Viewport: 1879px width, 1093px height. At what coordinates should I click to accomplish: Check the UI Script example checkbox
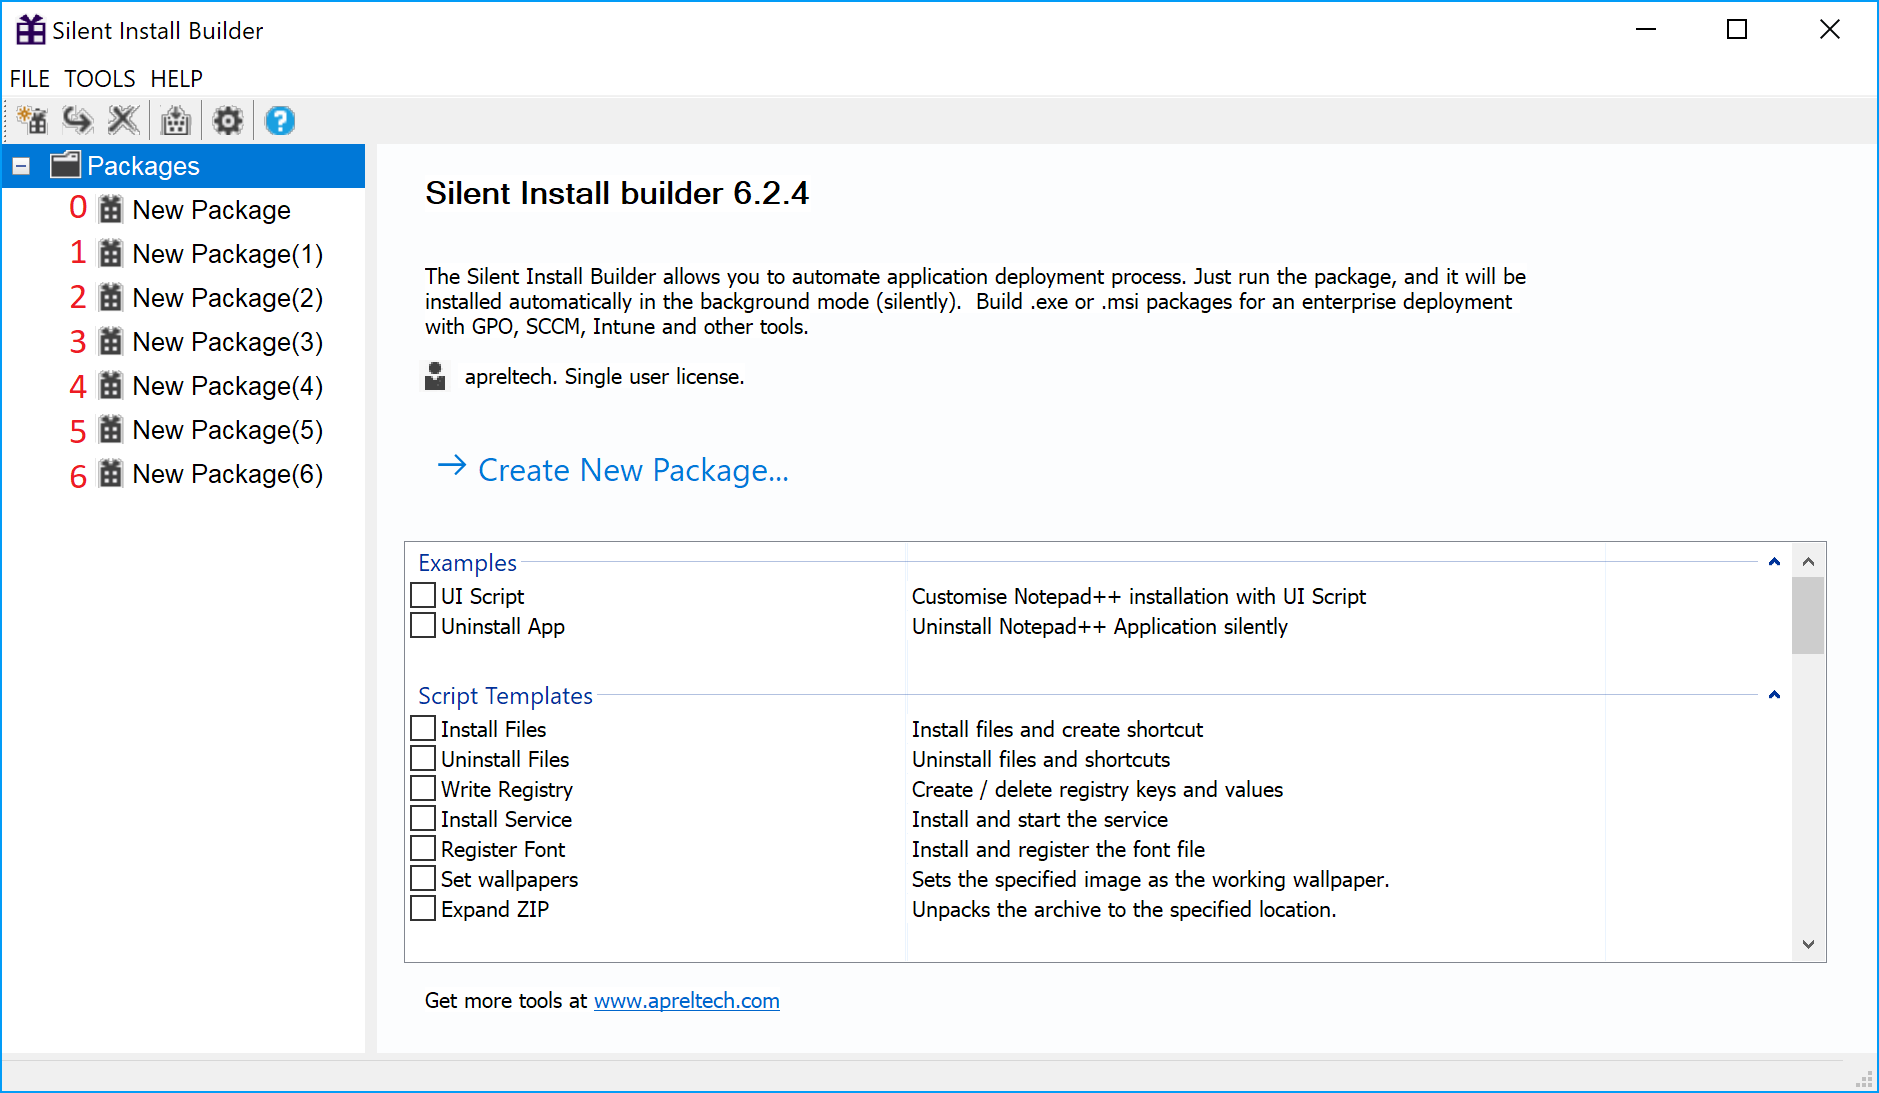click(423, 596)
